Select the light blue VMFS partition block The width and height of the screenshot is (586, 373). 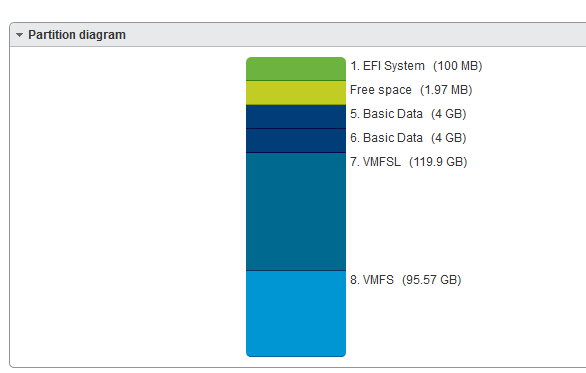point(296,314)
